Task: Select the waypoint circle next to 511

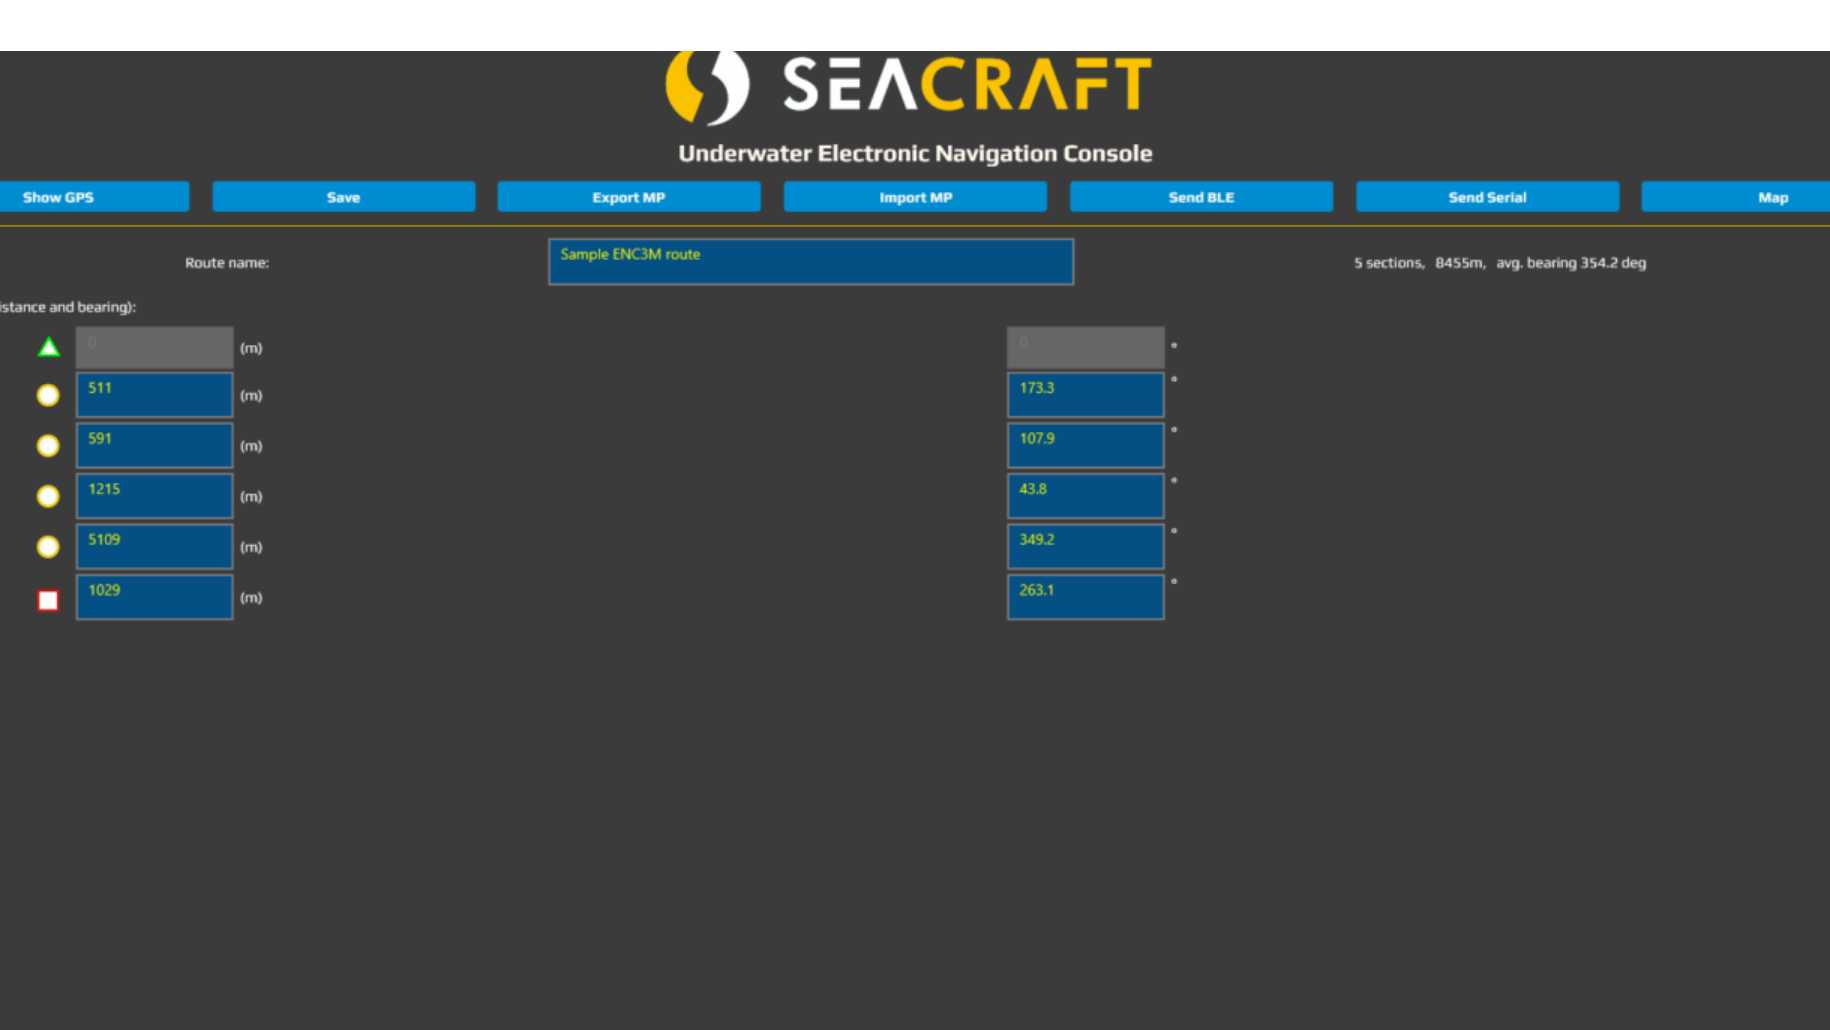Action: (x=47, y=395)
